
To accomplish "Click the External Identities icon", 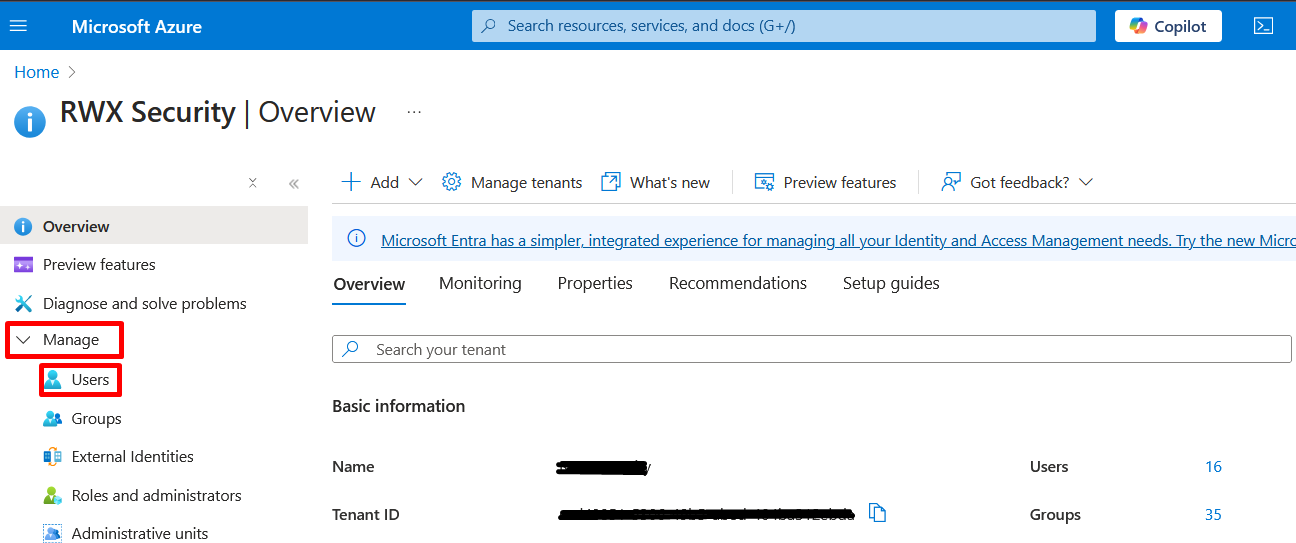I will click(x=53, y=456).
